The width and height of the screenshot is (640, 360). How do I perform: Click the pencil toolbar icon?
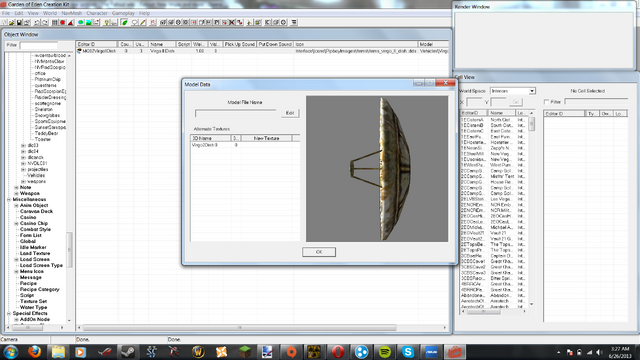point(142,22)
